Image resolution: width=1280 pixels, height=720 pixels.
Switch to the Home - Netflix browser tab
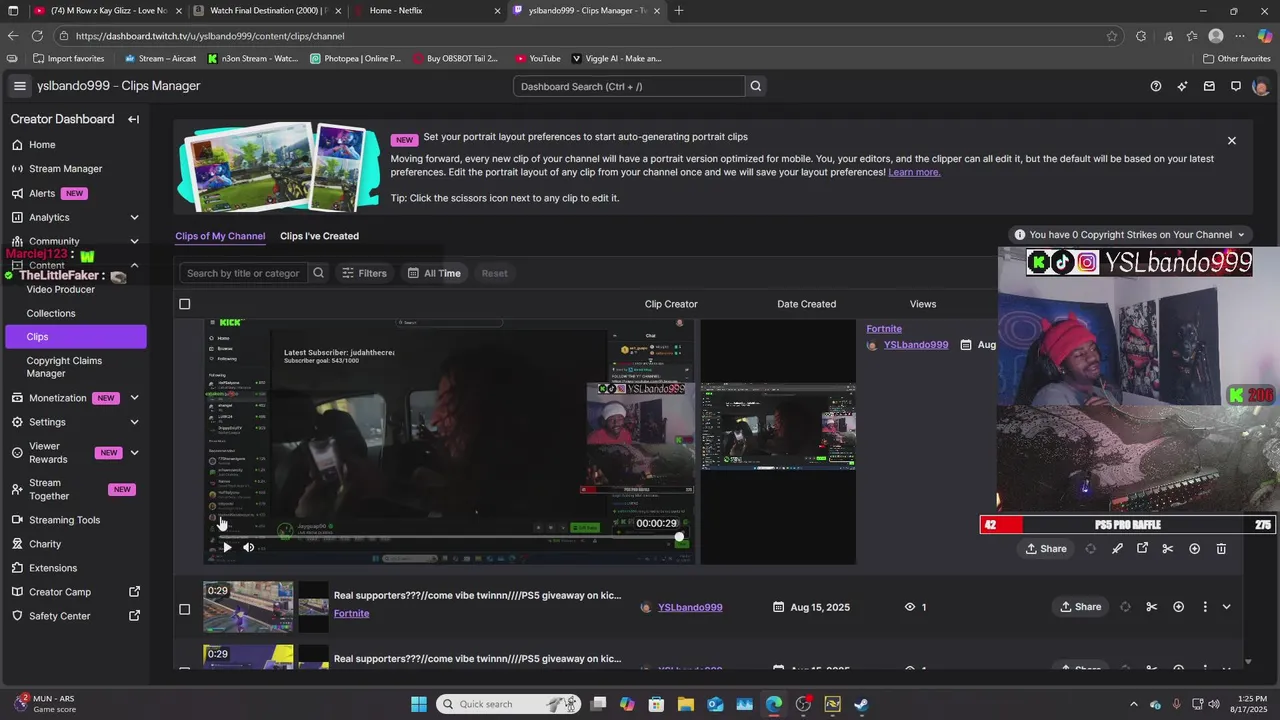coord(426,11)
